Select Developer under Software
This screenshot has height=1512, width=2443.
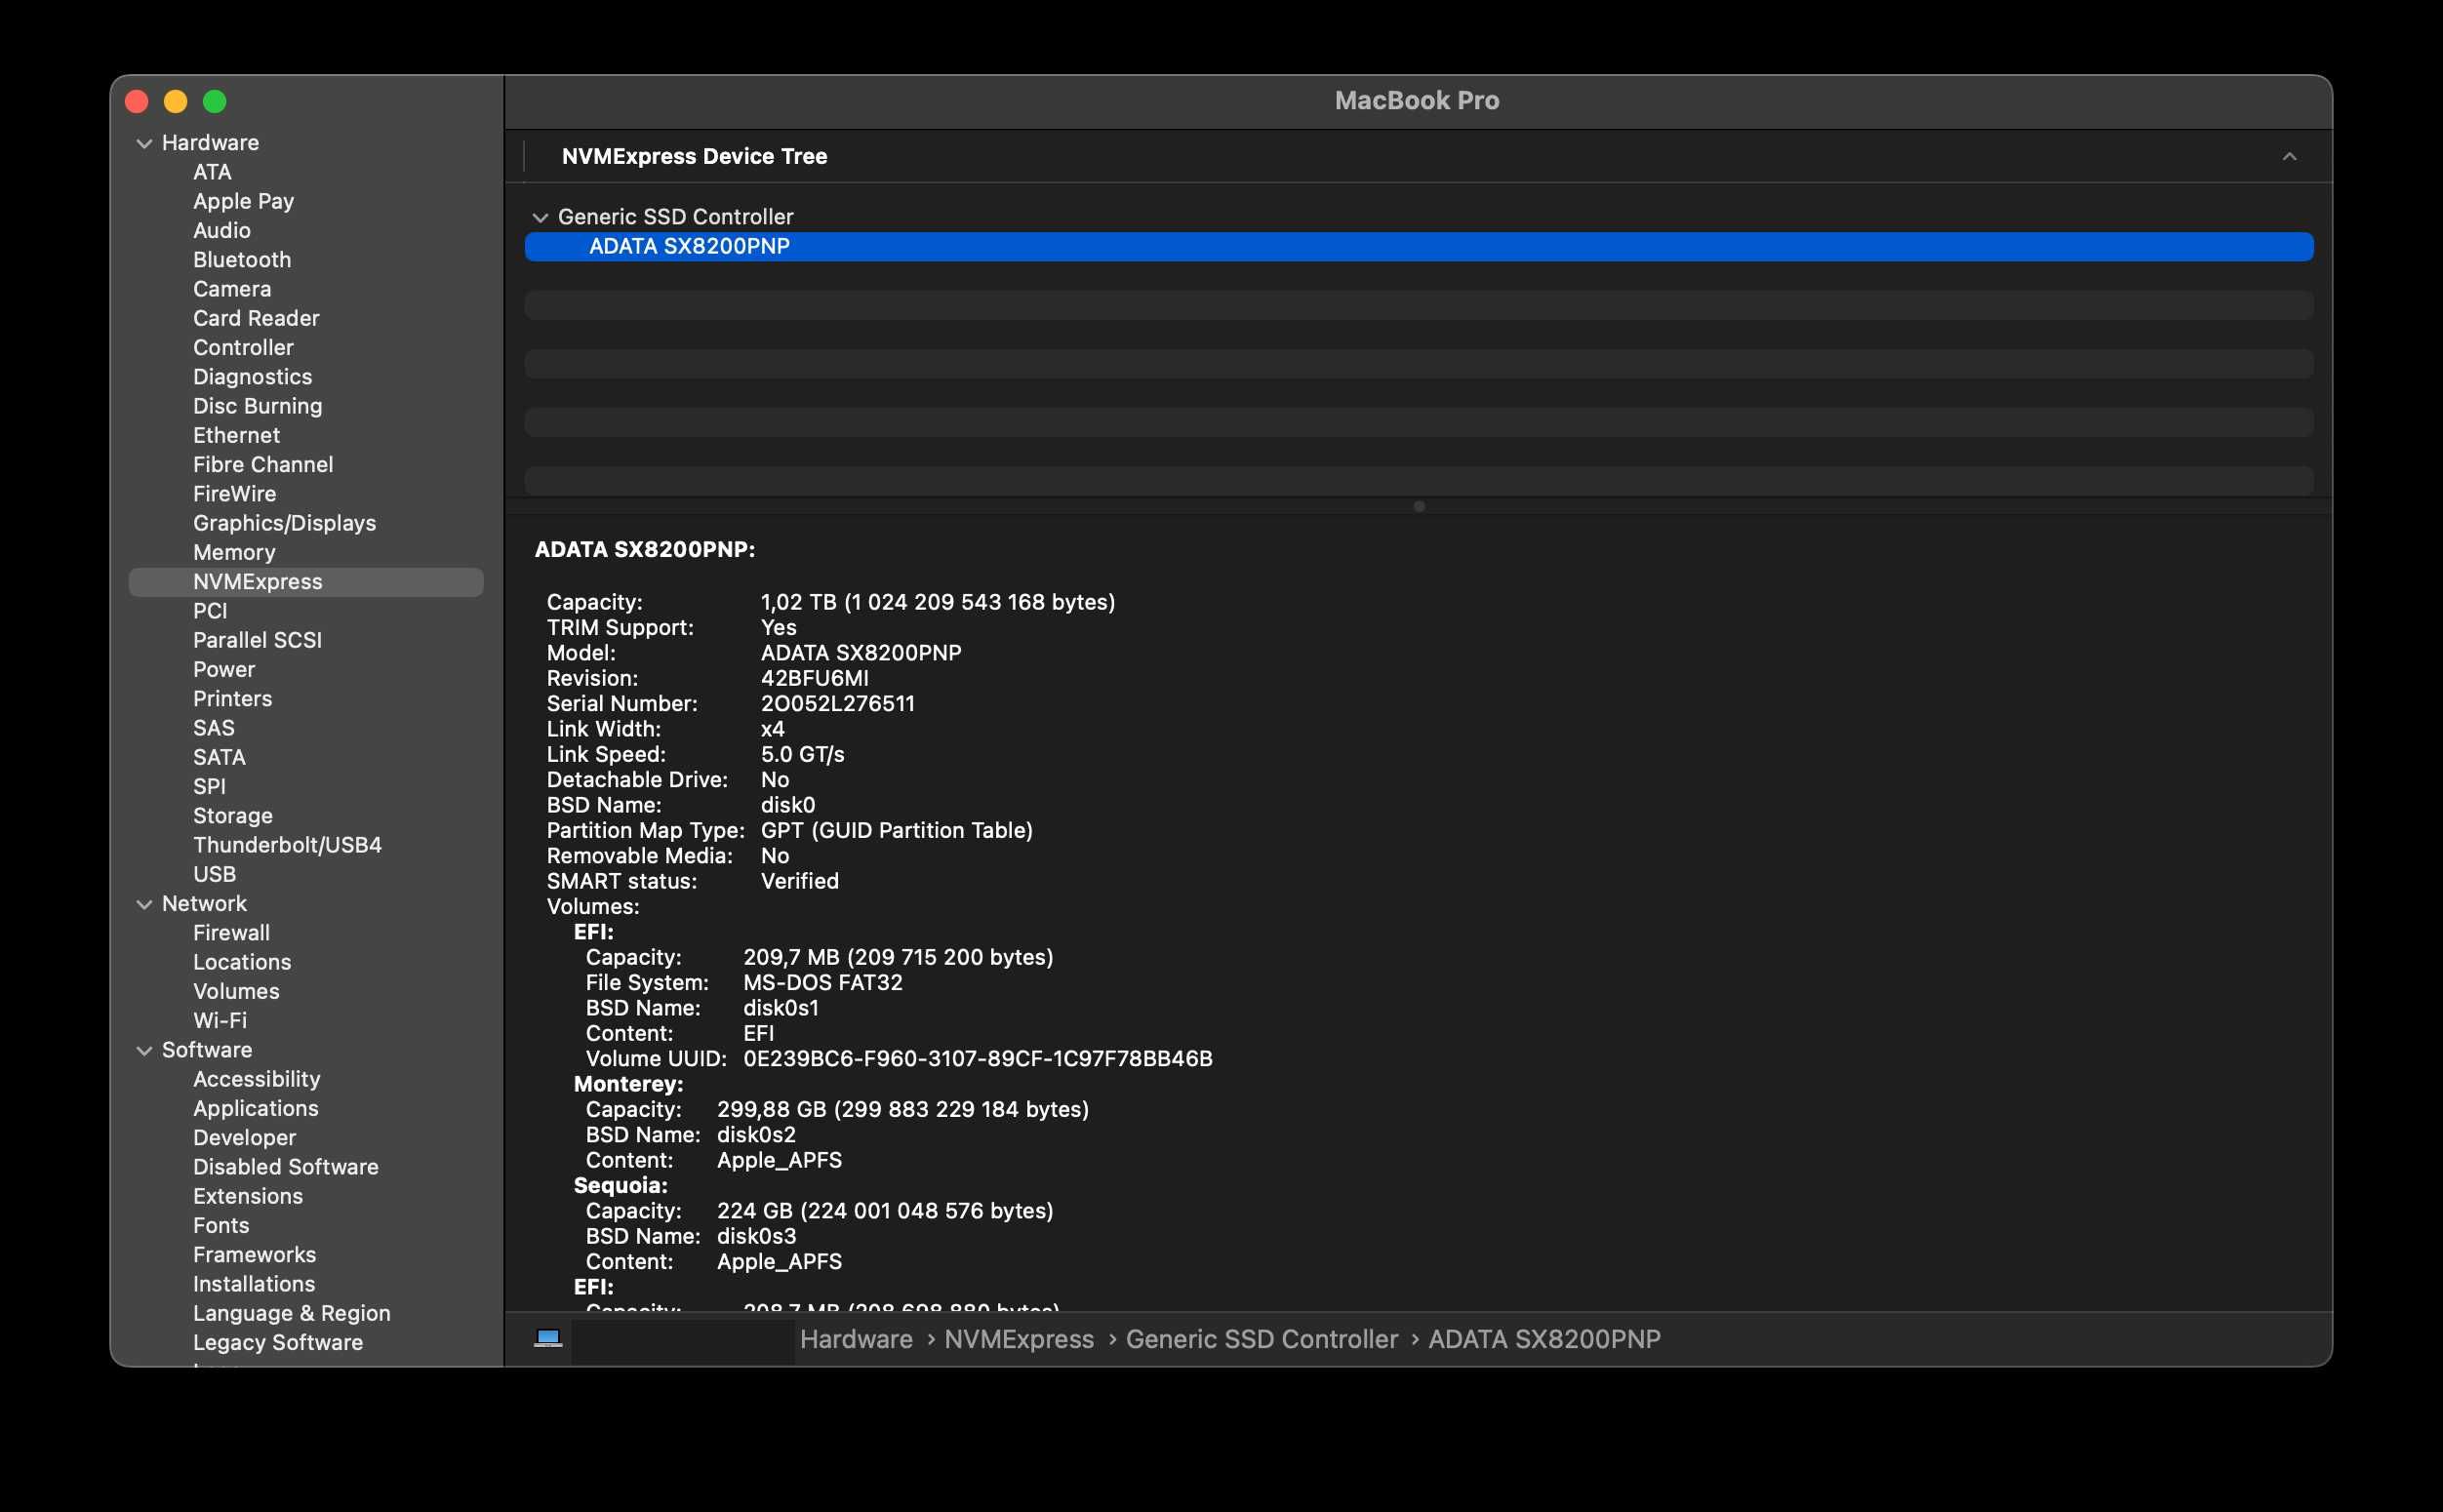[x=244, y=1138]
